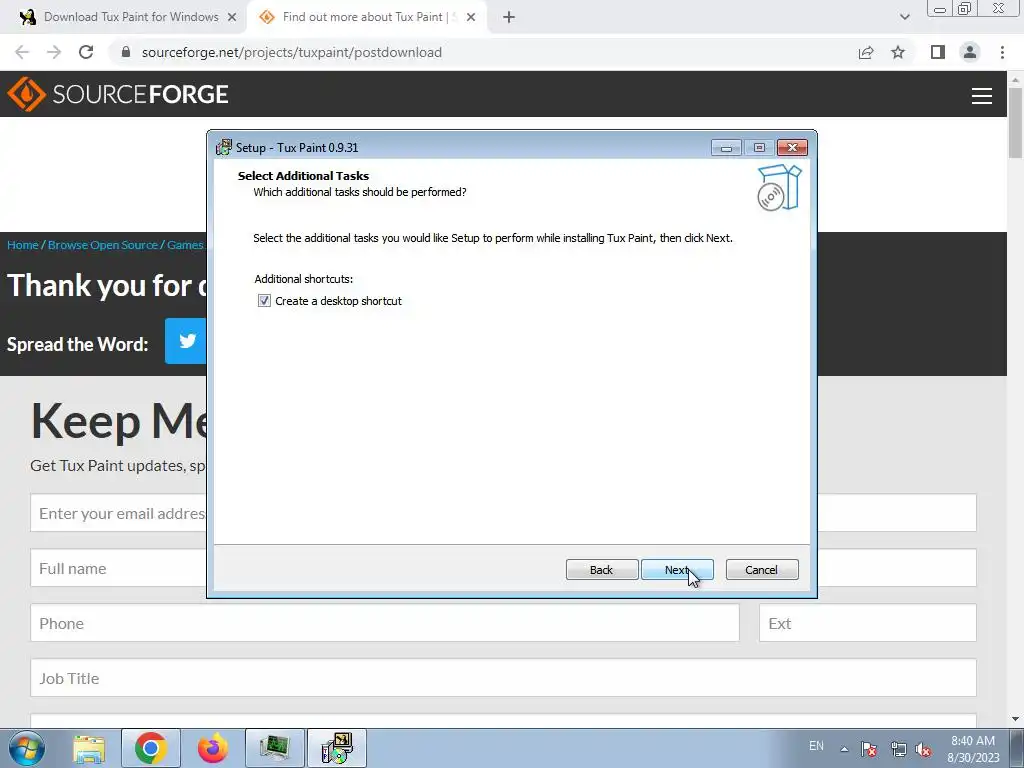Follow the Browse Open Source breadcrumb
This screenshot has width=1024, height=768.
coord(103,245)
